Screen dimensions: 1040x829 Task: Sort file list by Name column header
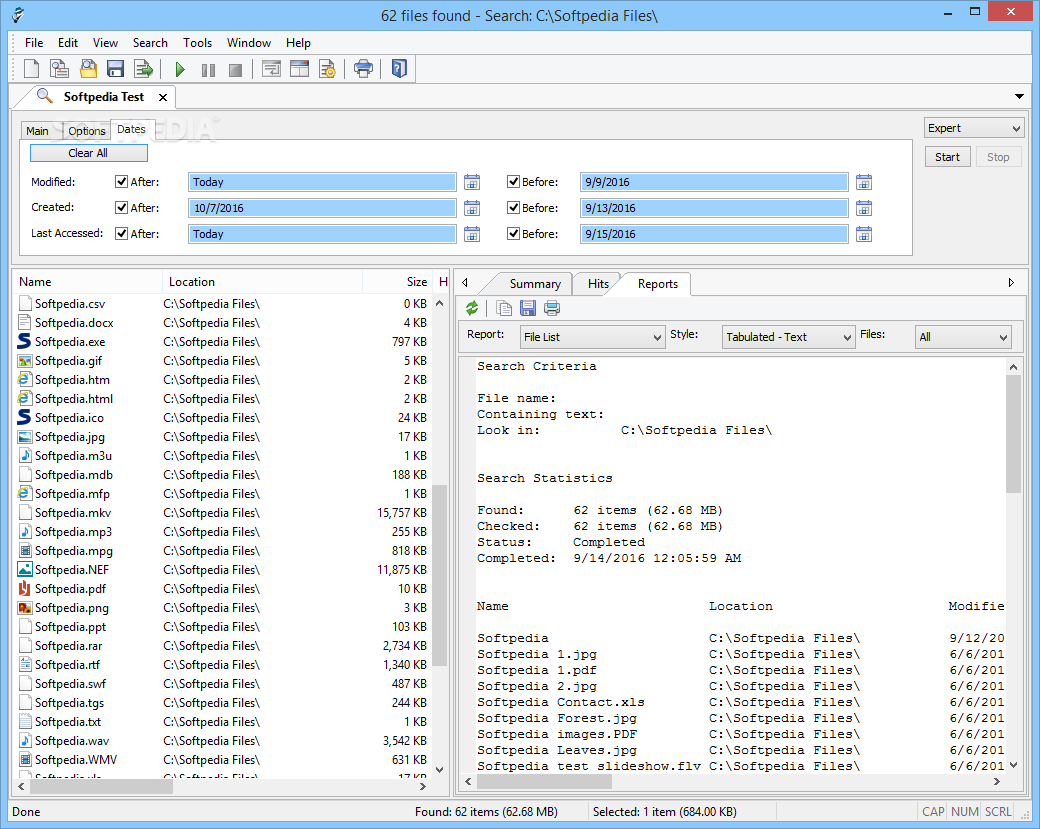pyautogui.click(x=88, y=282)
